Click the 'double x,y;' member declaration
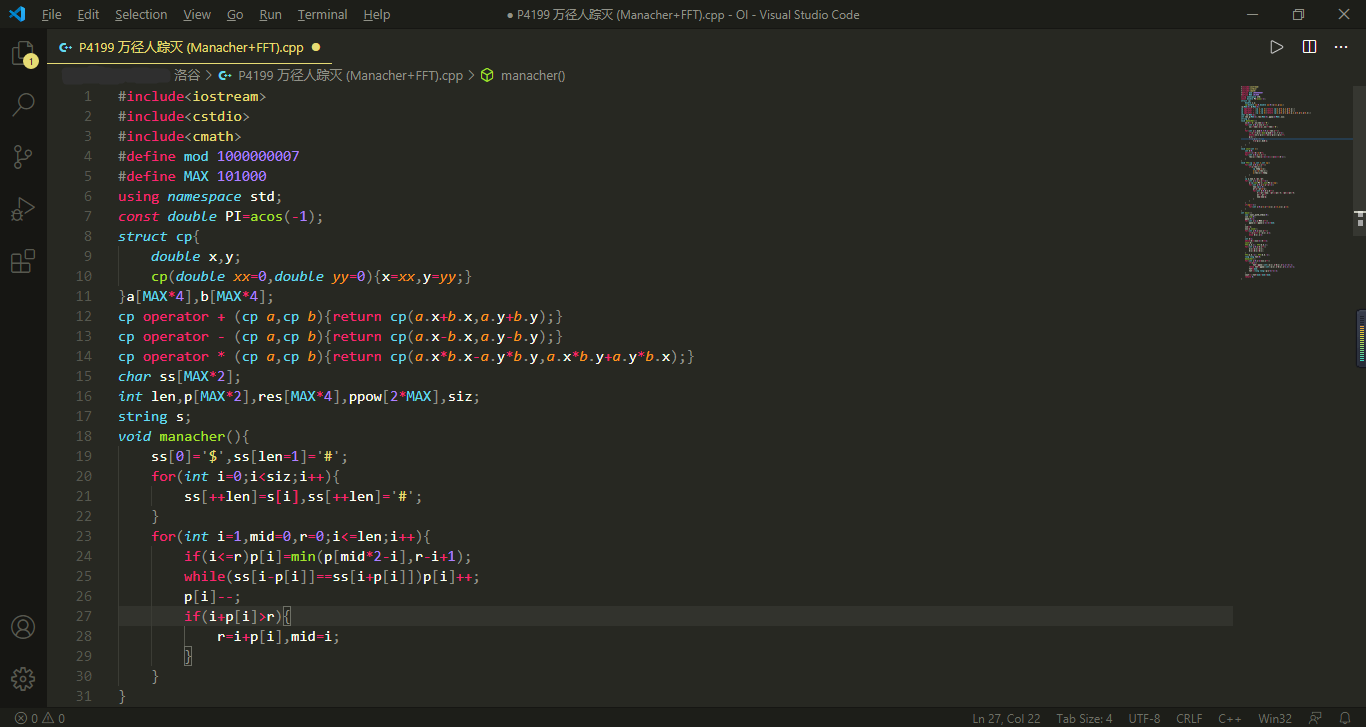Viewport: 1366px width, 727px height. (196, 256)
